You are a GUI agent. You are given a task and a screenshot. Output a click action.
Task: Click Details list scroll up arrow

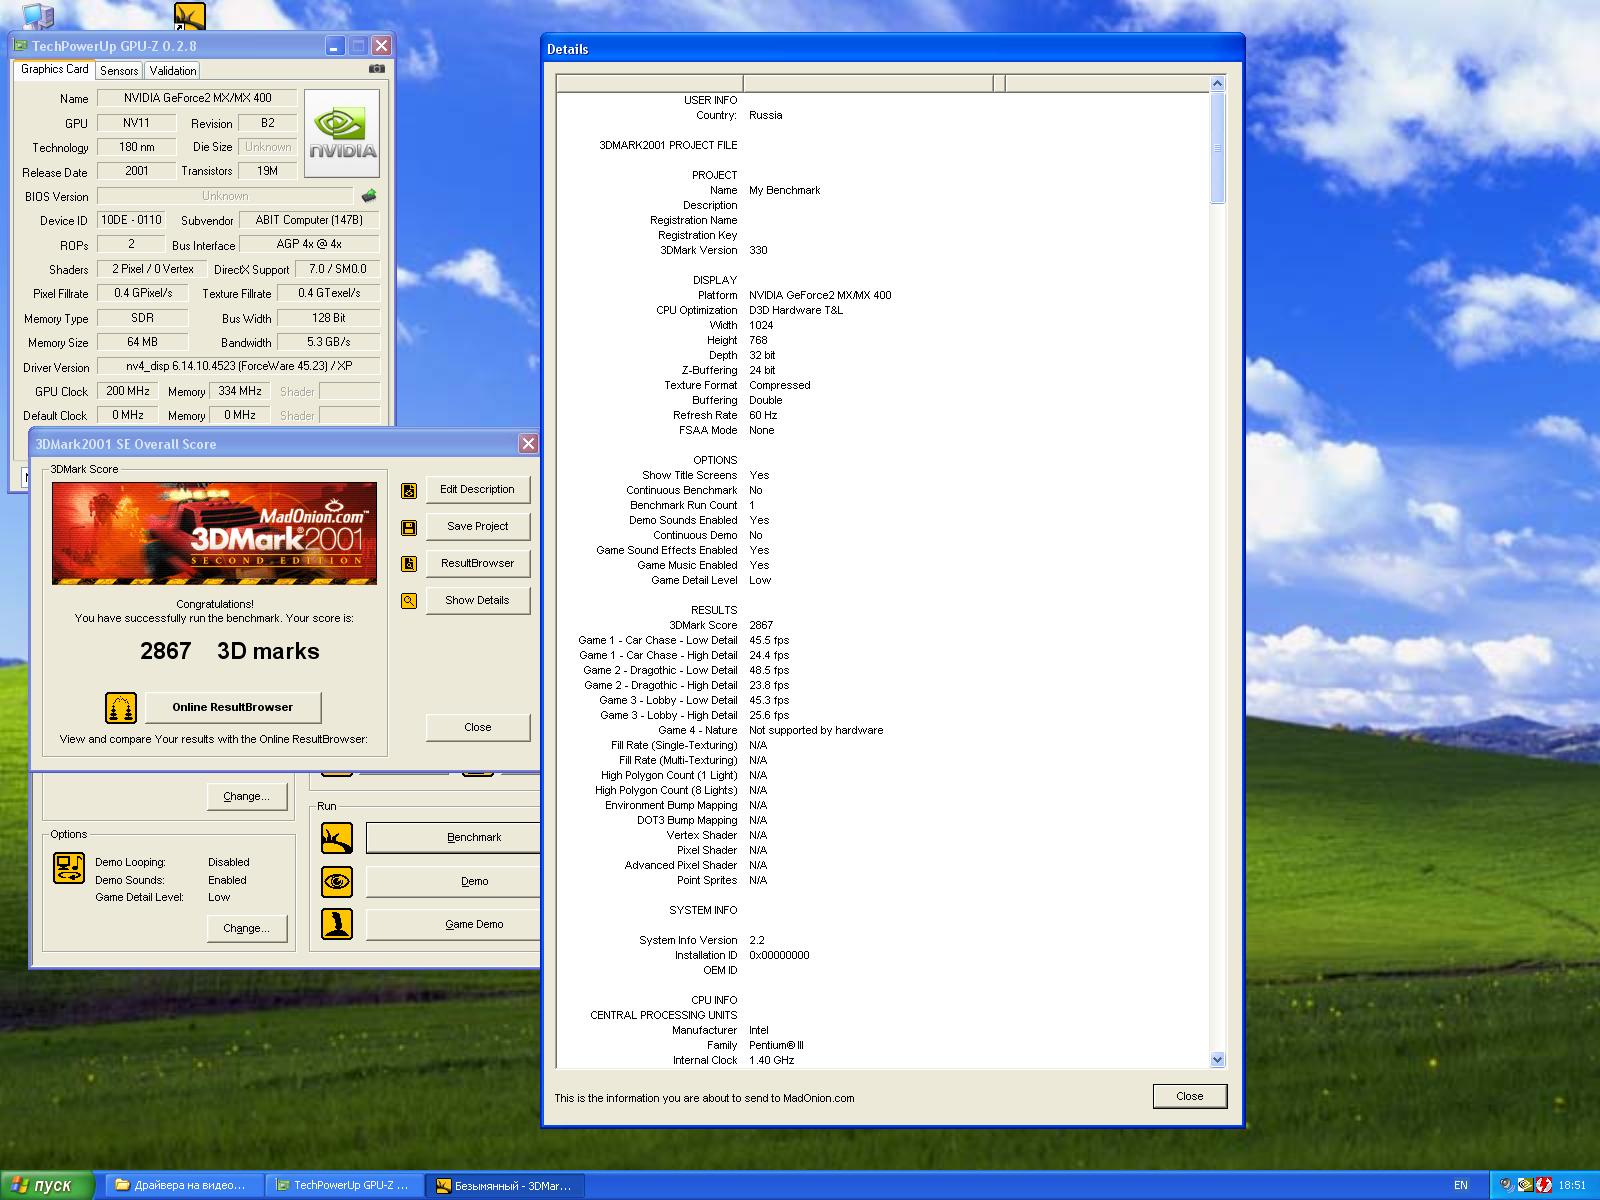[1217, 84]
